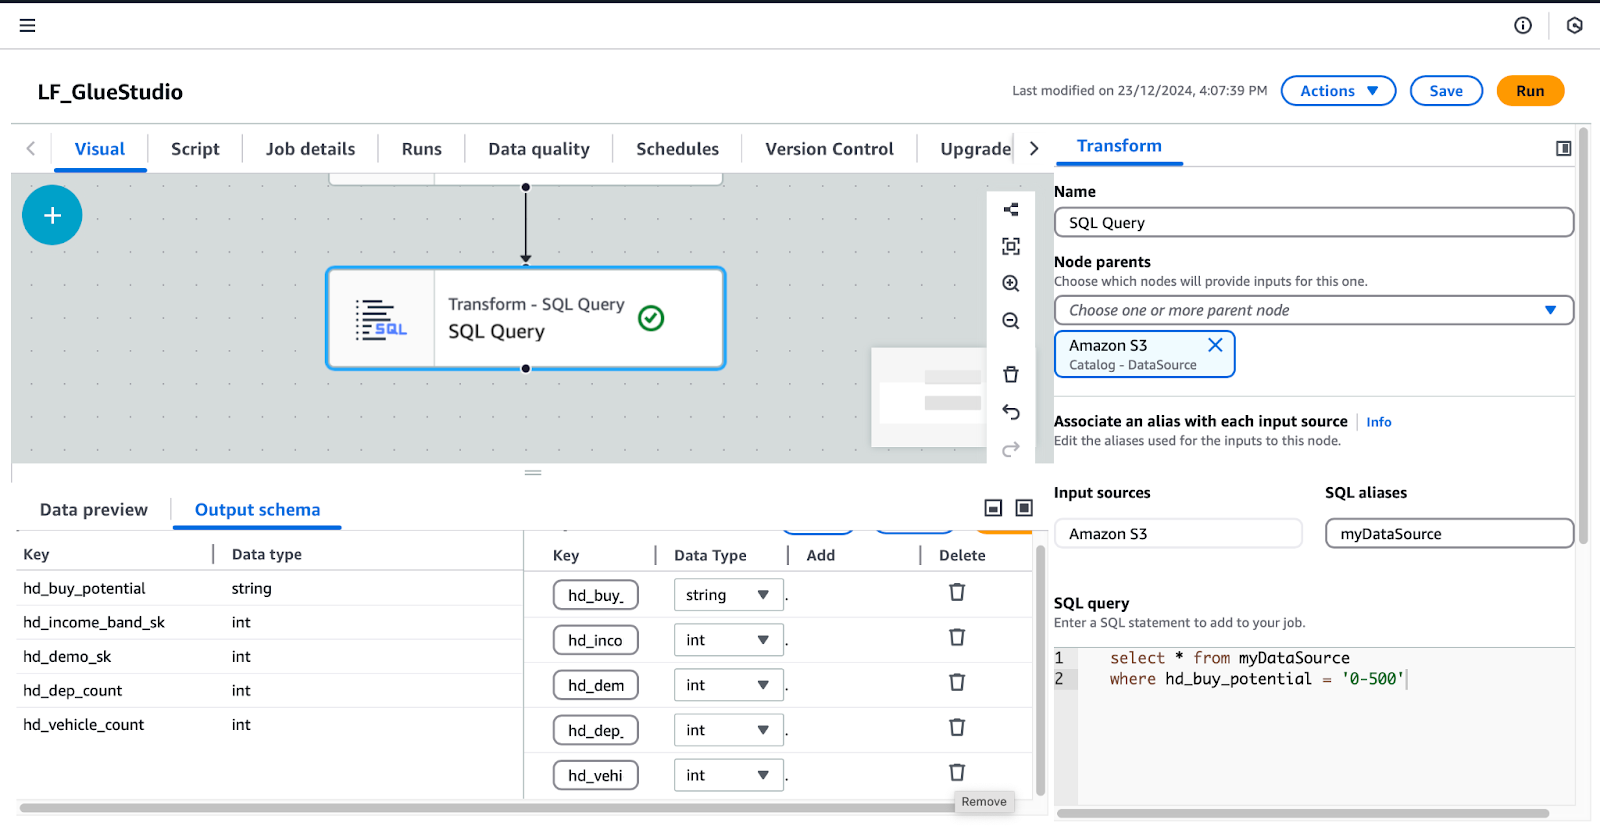The height and width of the screenshot is (830, 1600).
Task: Open the Schedules tab
Action: coord(677,149)
